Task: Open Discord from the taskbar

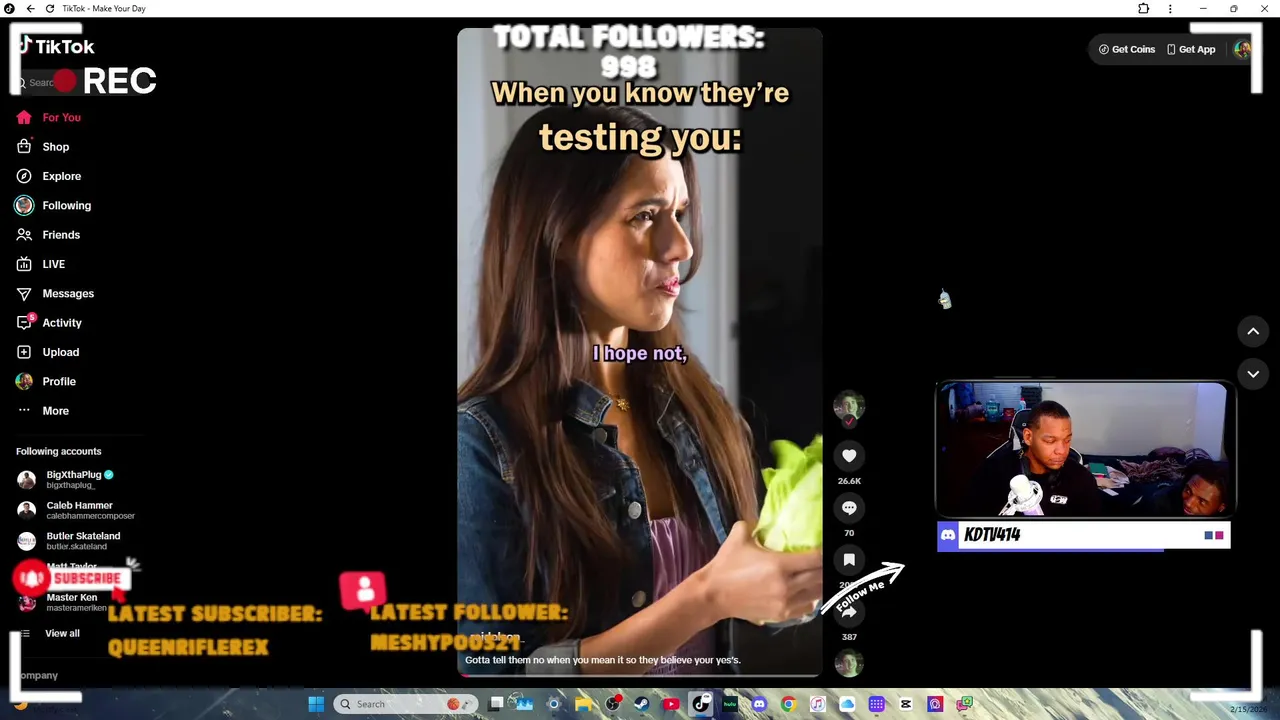Action: tap(759, 704)
